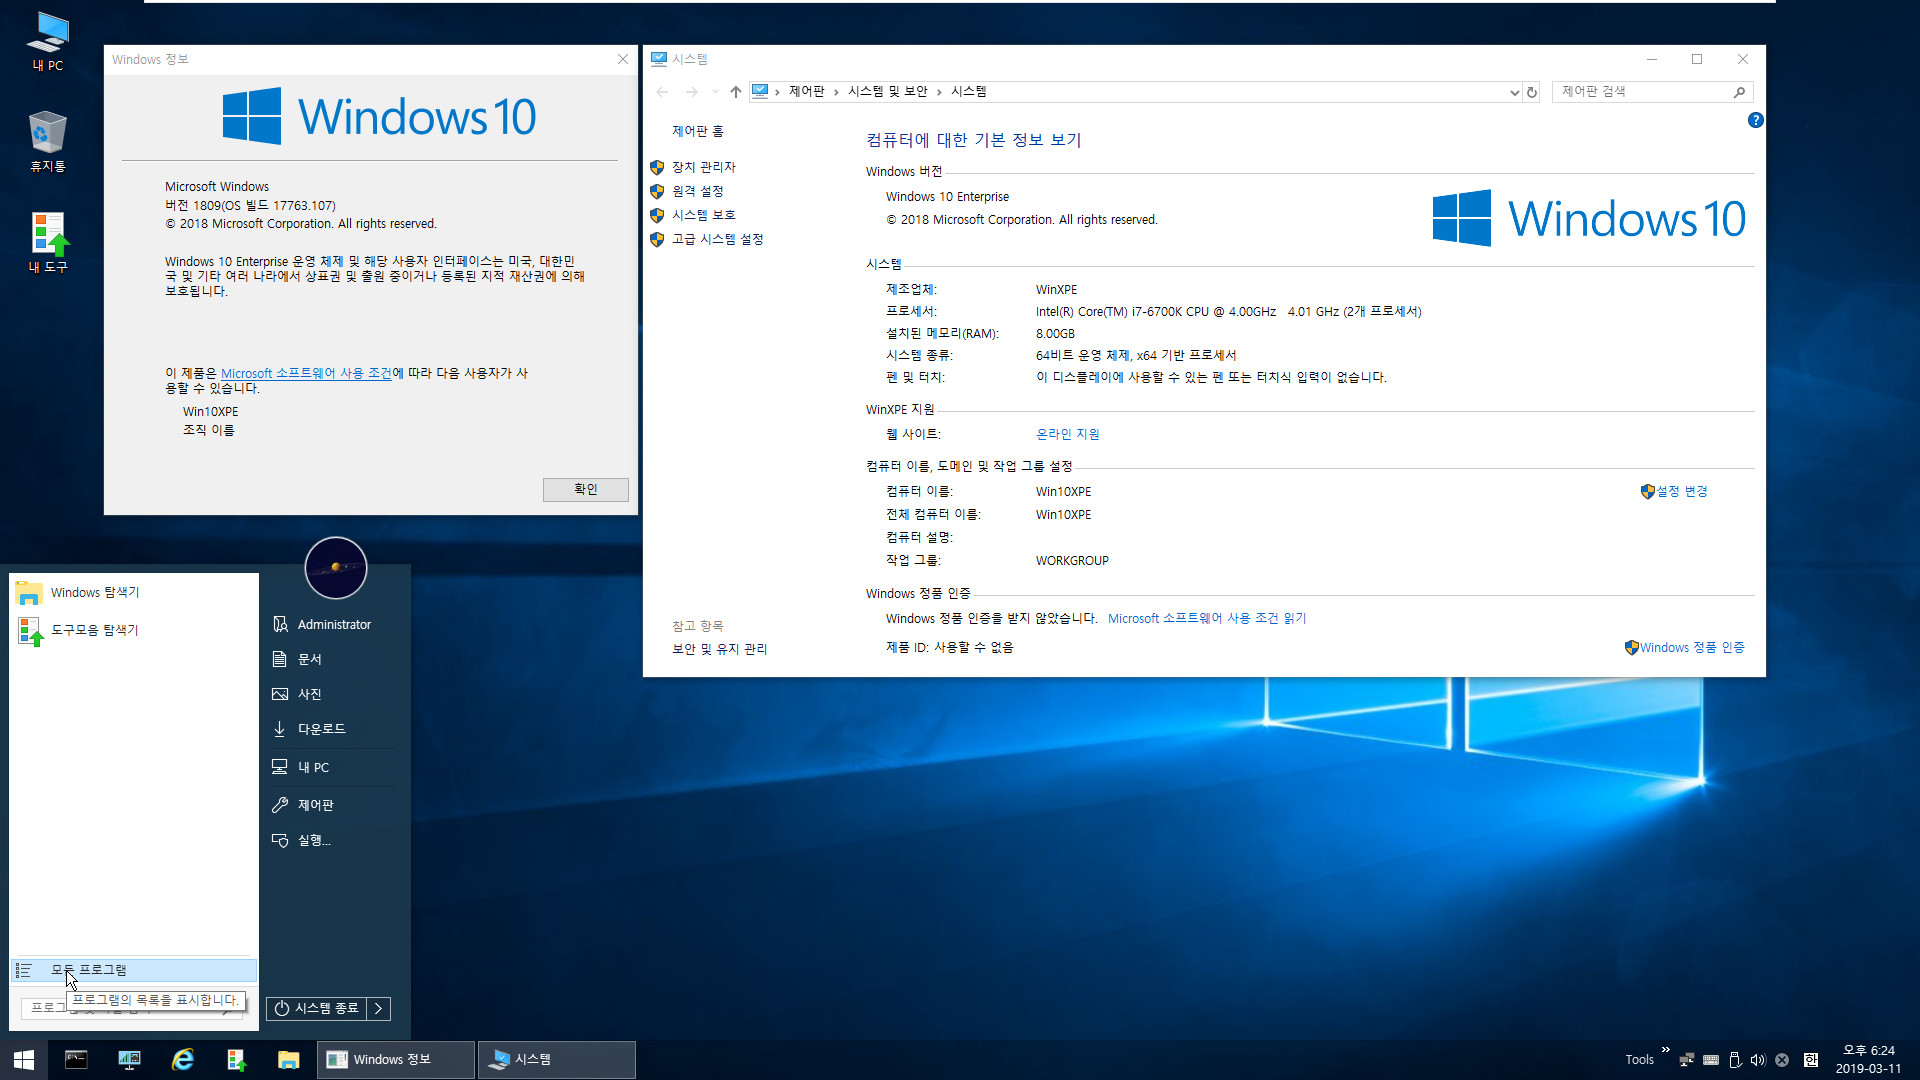Viewport: 1920px width, 1080px height.
Task: Click the search magnifier icon in 제어판 검색
Action: [x=1740, y=92]
